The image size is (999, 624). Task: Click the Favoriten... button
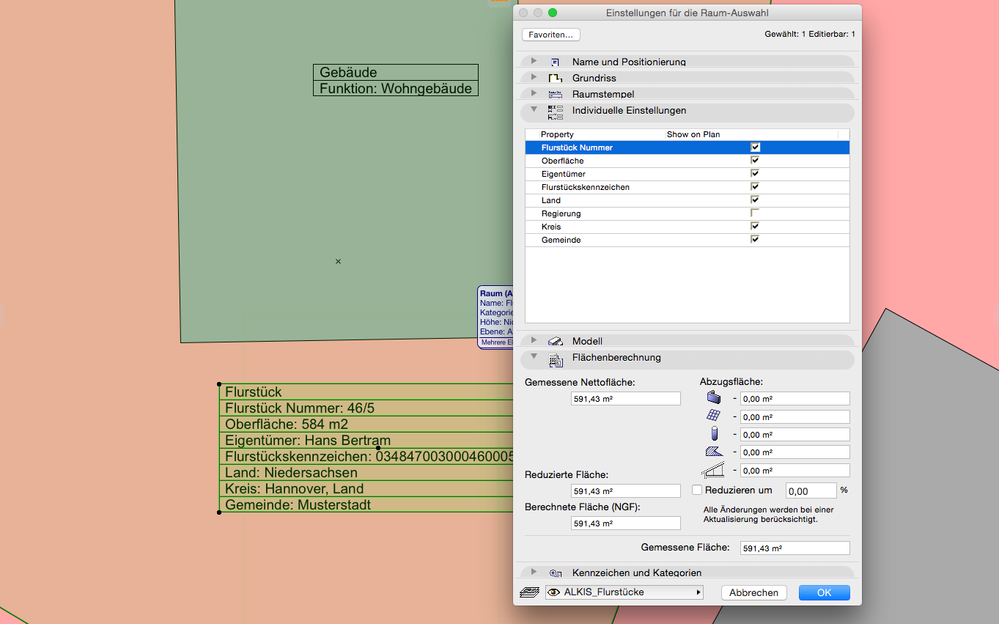tap(551, 34)
